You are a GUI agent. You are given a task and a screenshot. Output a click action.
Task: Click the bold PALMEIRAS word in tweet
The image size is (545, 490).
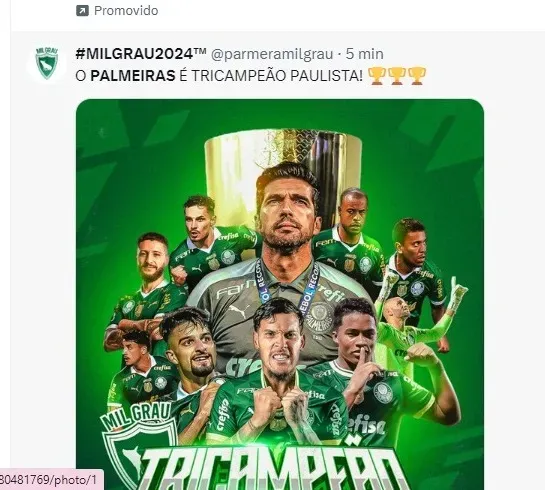[x=133, y=76]
